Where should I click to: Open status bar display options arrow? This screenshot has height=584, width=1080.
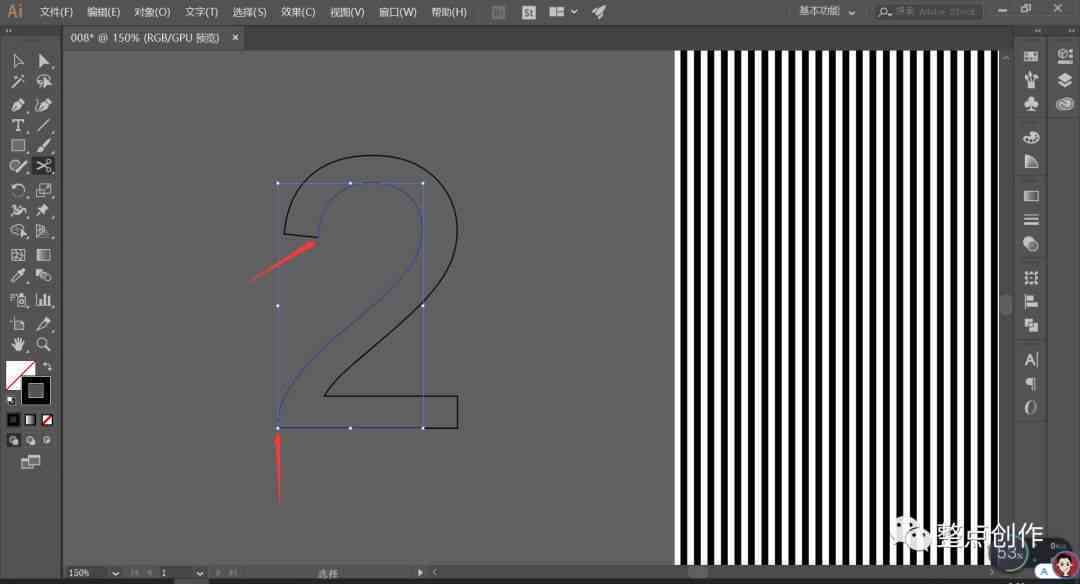tap(419, 572)
